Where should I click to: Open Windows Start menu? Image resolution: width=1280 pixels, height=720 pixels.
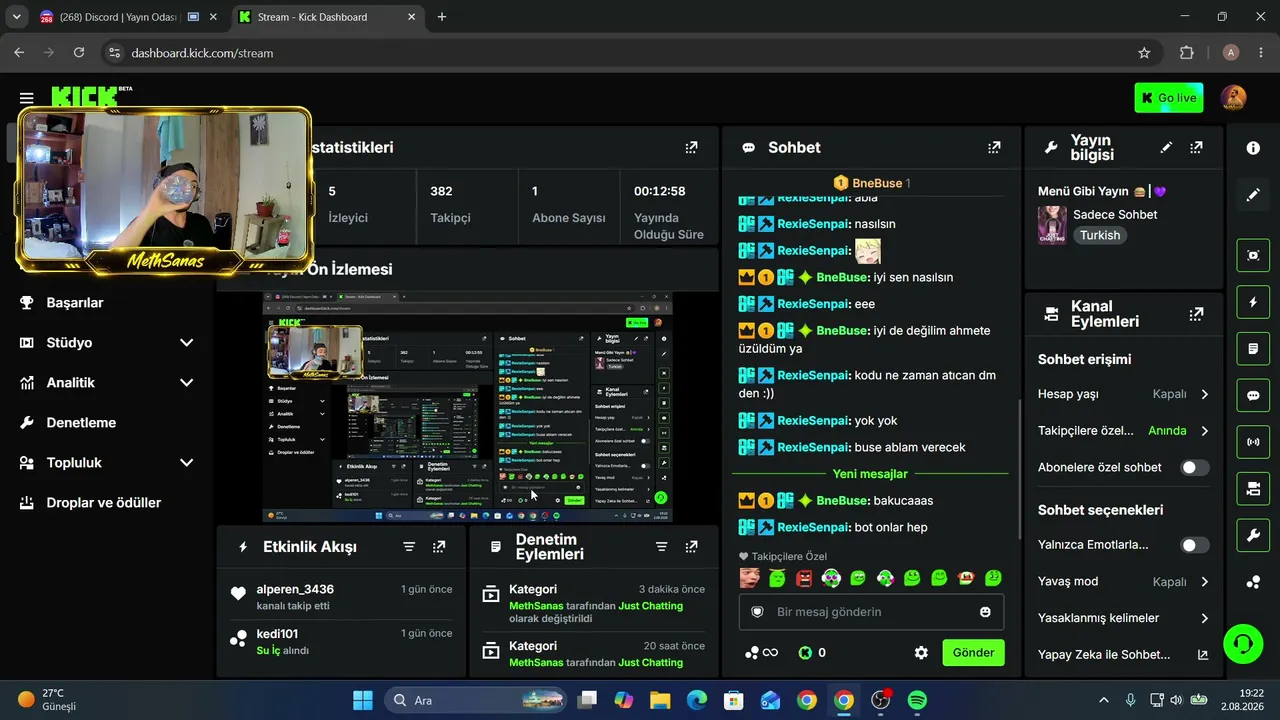coord(362,700)
